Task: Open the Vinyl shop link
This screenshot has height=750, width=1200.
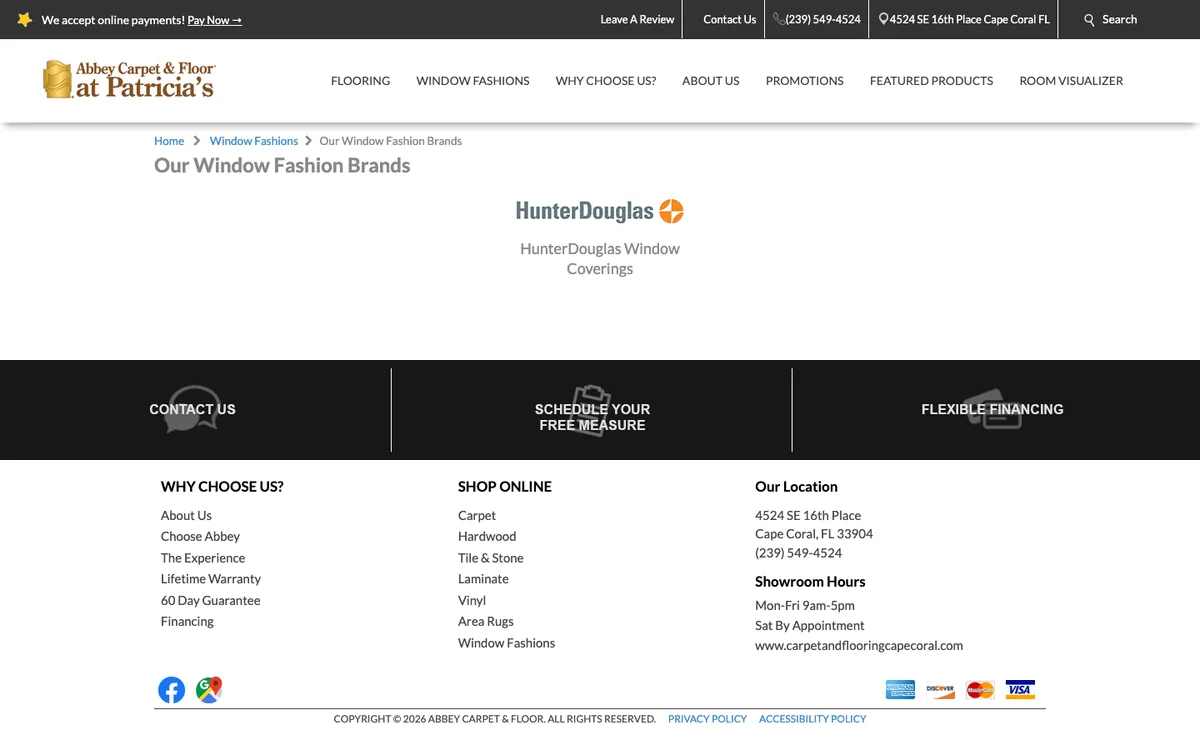Action: 472,600
